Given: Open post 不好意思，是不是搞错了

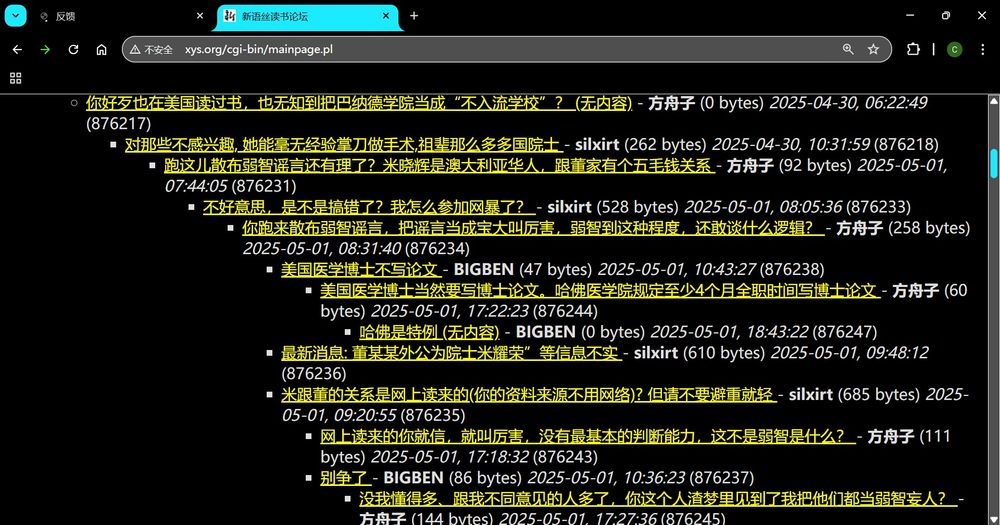Looking at the screenshot, I should click(369, 207).
